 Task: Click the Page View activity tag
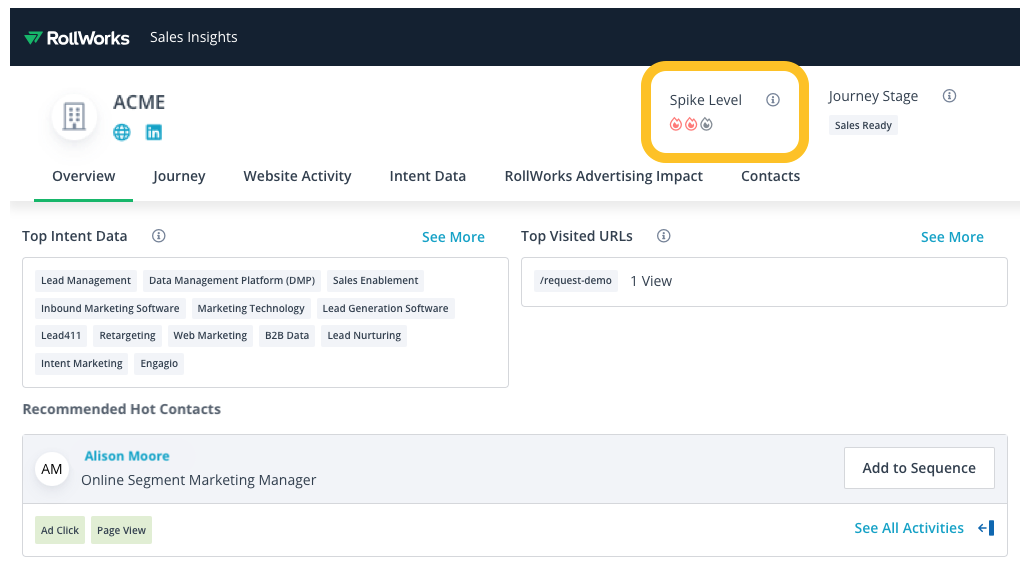pyautogui.click(x=121, y=530)
